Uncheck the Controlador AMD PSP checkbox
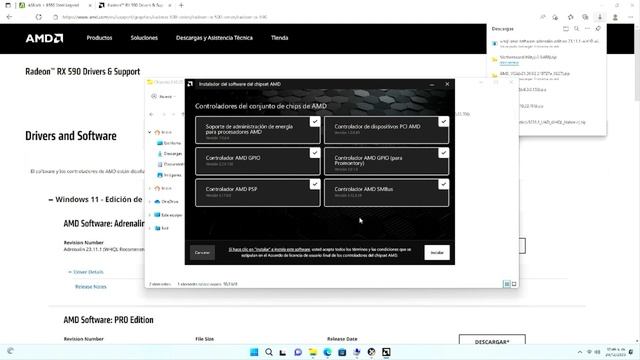 pyautogui.click(x=315, y=184)
